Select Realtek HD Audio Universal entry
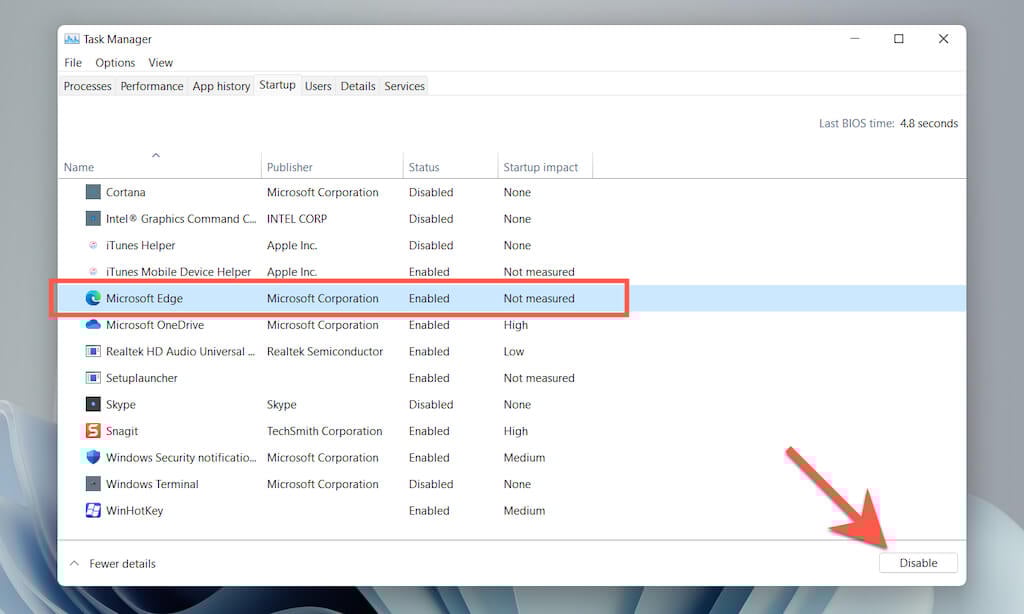1024x614 pixels. click(180, 351)
